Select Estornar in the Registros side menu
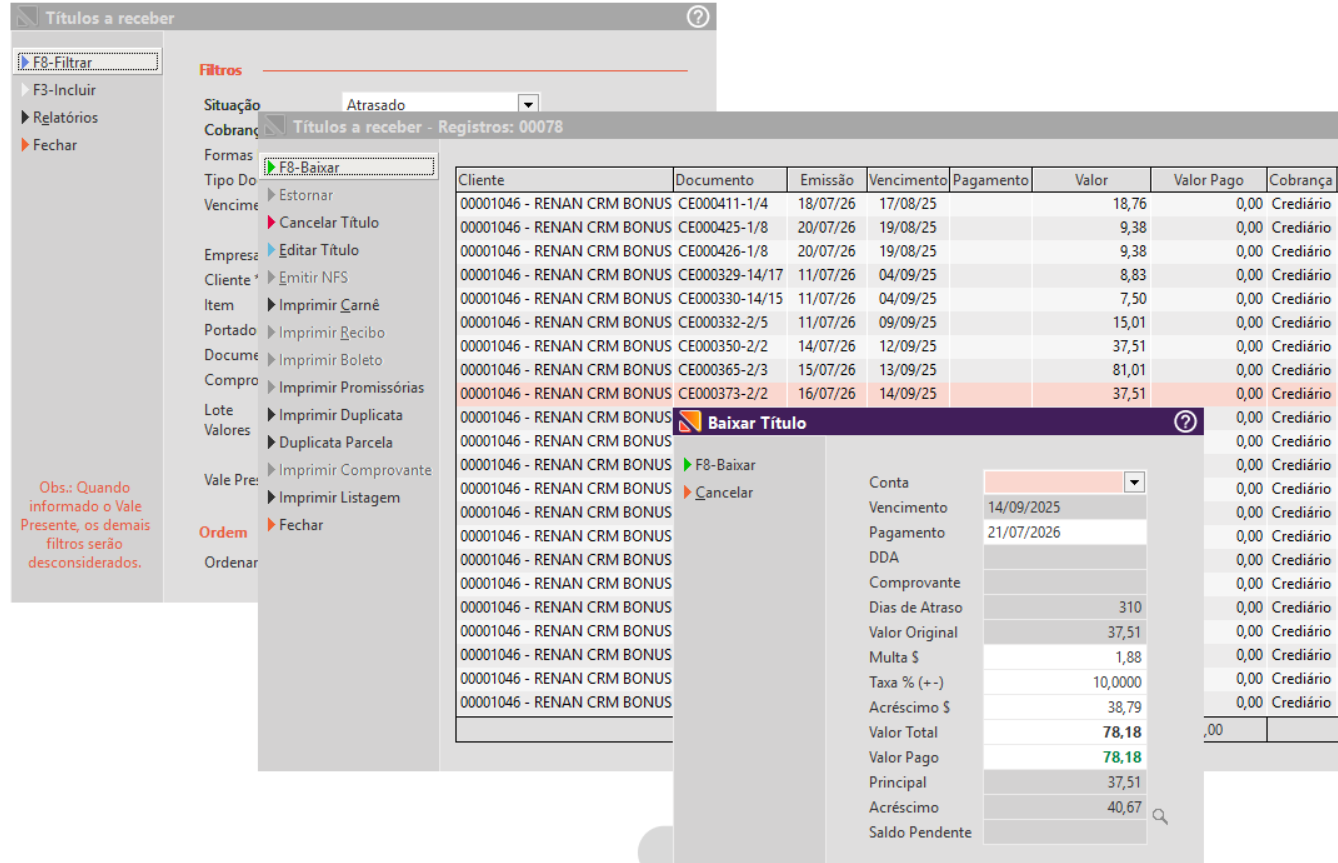Image resolution: width=1338 pixels, height=863 pixels. point(306,195)
